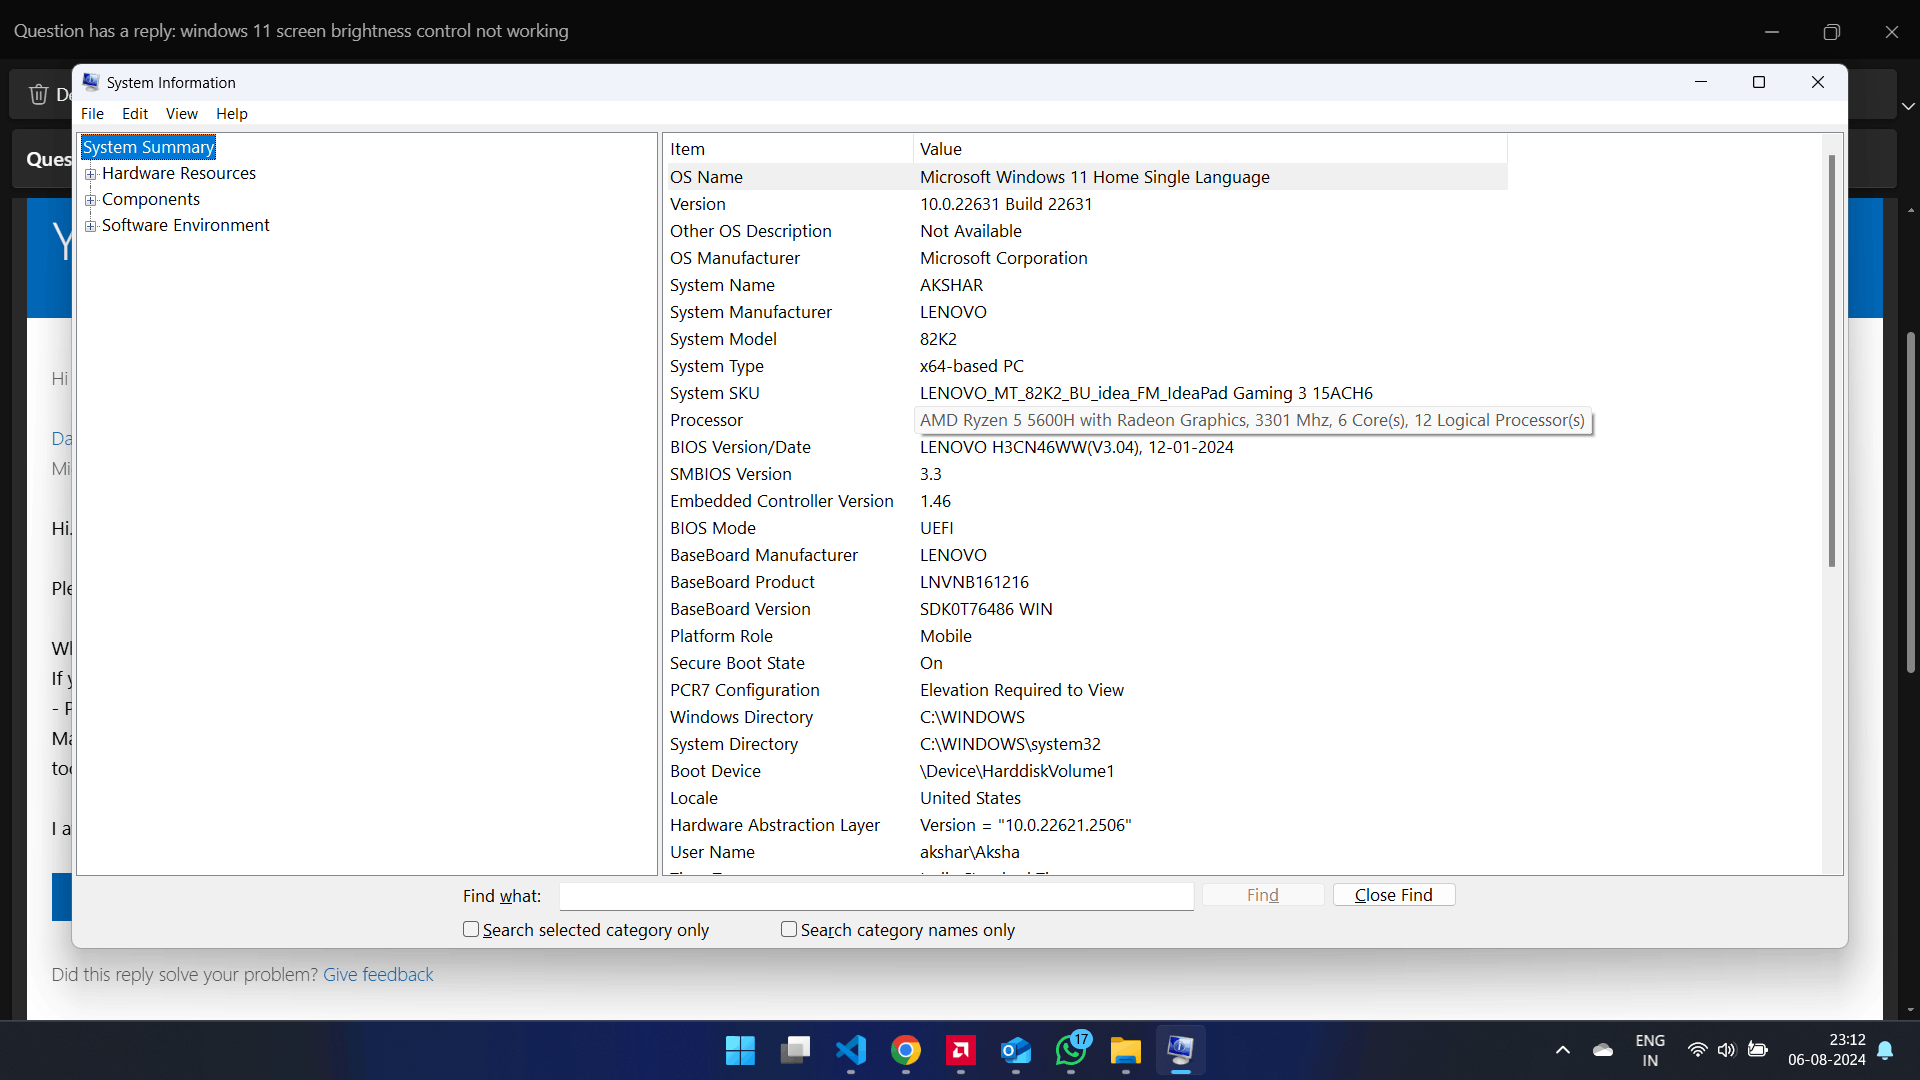
Task: Open Outlook from the taskbar
Action: point(1016,1050)
